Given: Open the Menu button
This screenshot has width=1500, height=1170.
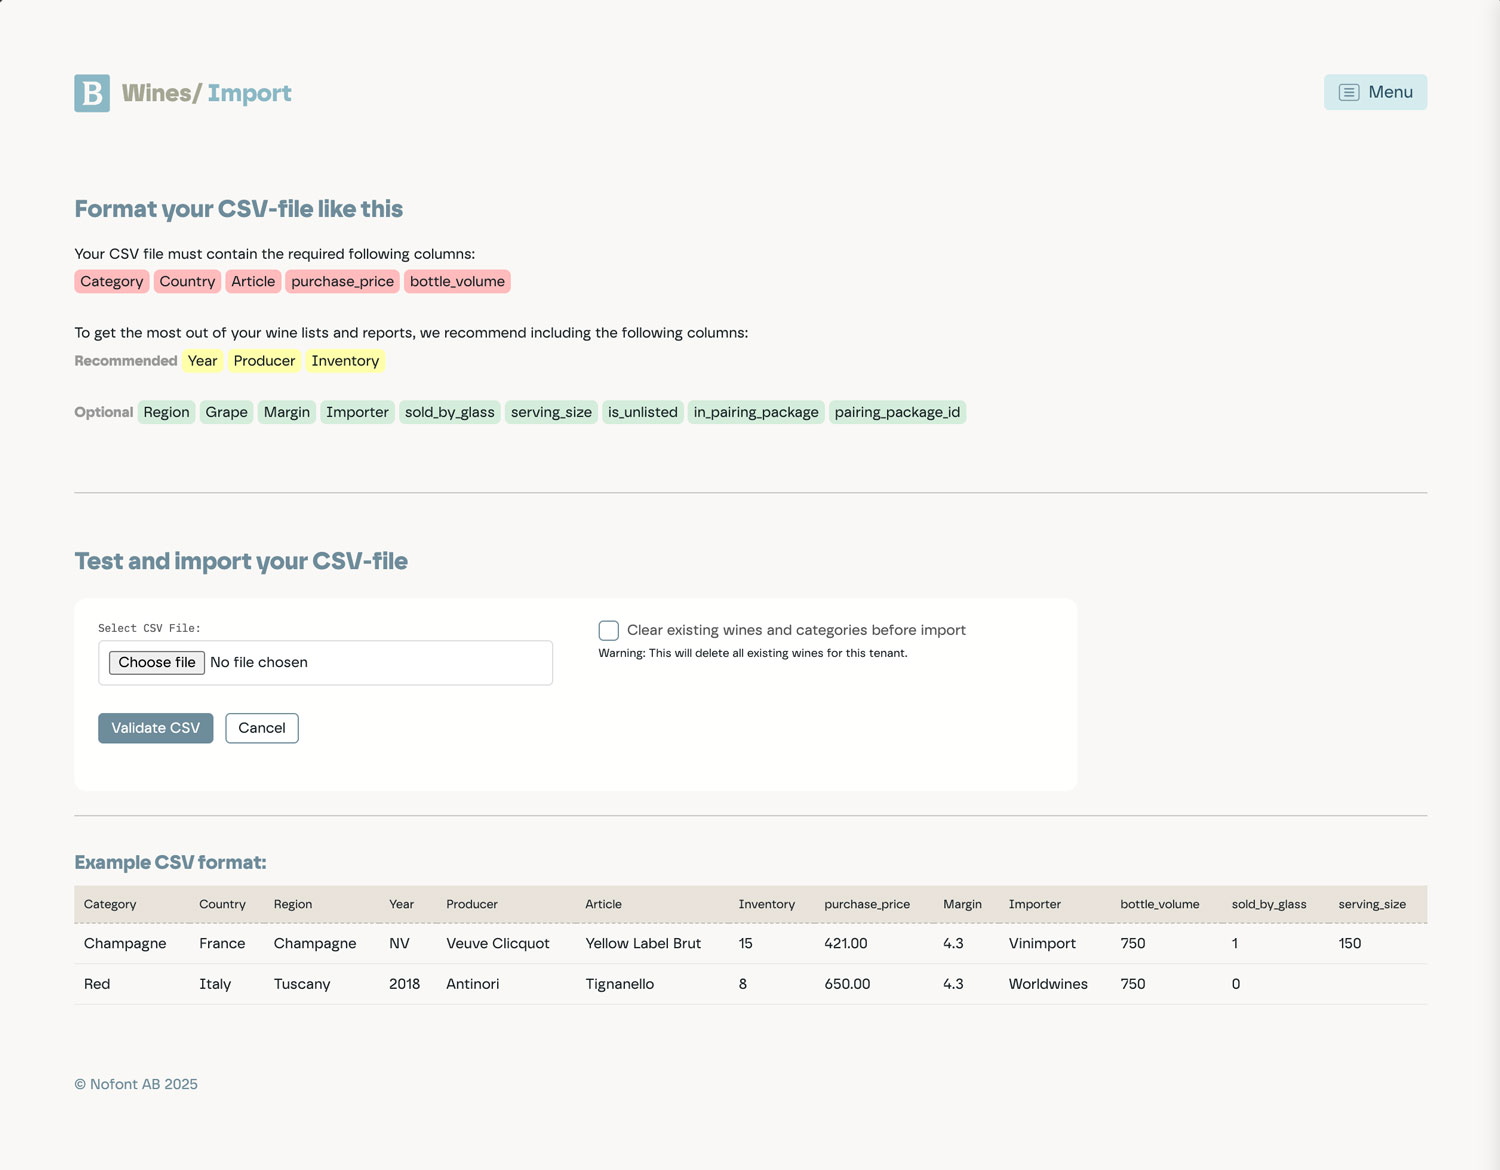Looking at the screenshot, I should click(x=1375, y=92).
